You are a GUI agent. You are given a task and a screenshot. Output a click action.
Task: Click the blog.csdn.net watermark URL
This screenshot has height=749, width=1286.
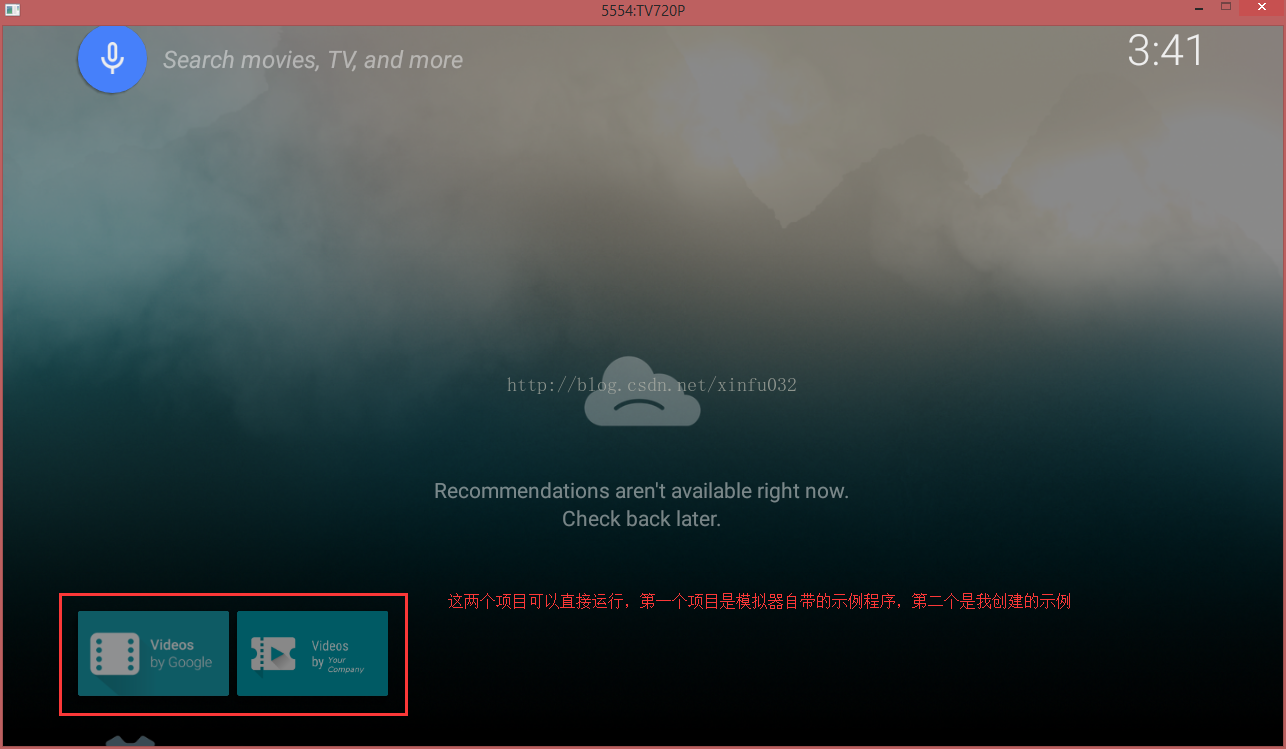click(651, 385)
